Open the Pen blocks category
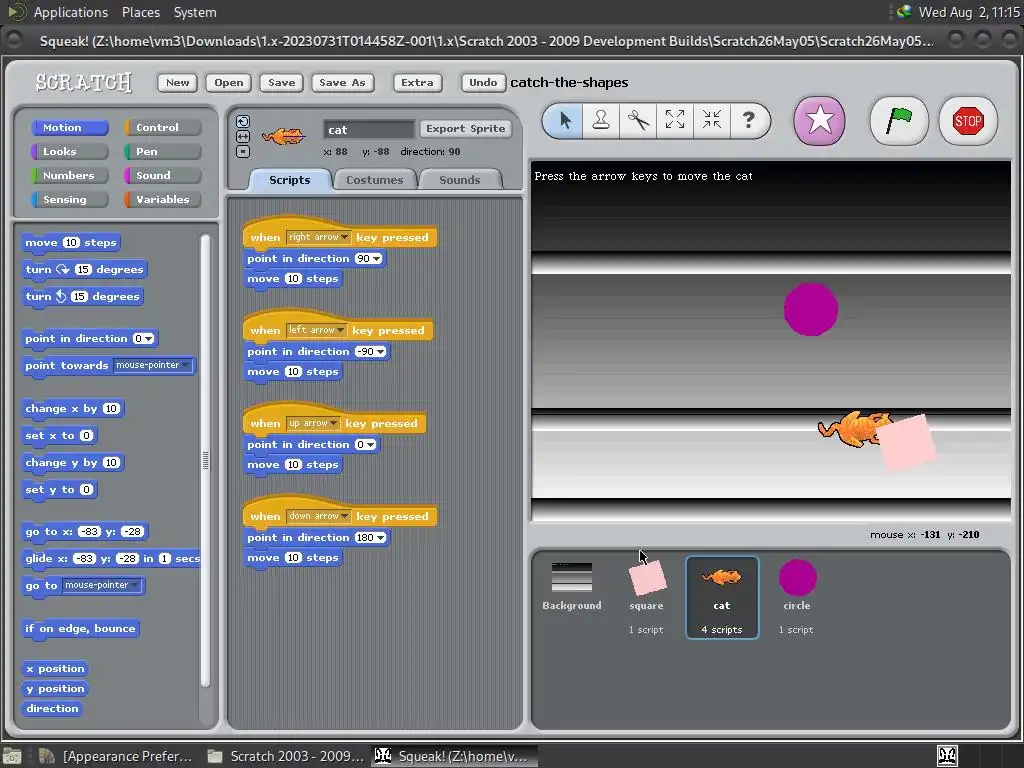1024x768 pixels. pyautogui.click(x=163, y=152)
